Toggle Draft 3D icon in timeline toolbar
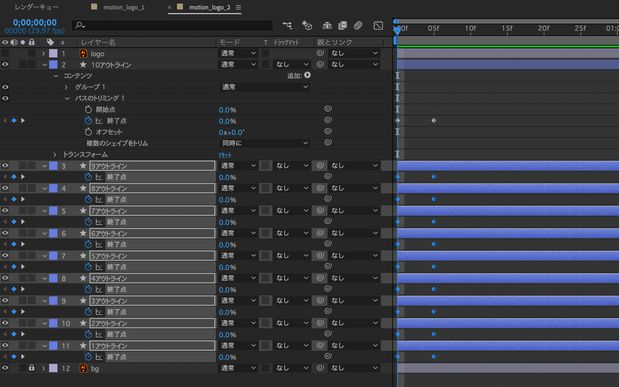Image resolution: width=619 pixels, height=387 pixels. click(x=307, y=25)
